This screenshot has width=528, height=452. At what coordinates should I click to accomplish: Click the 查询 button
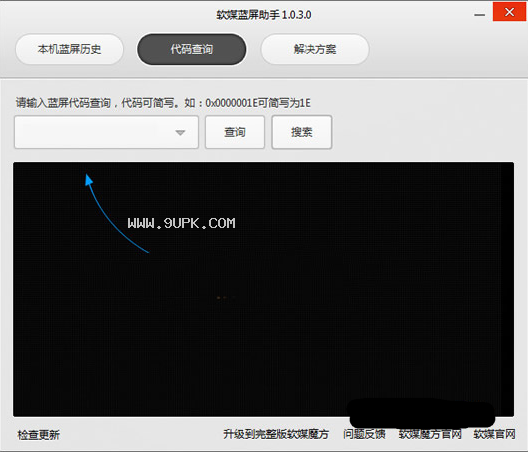coord(235,132)
